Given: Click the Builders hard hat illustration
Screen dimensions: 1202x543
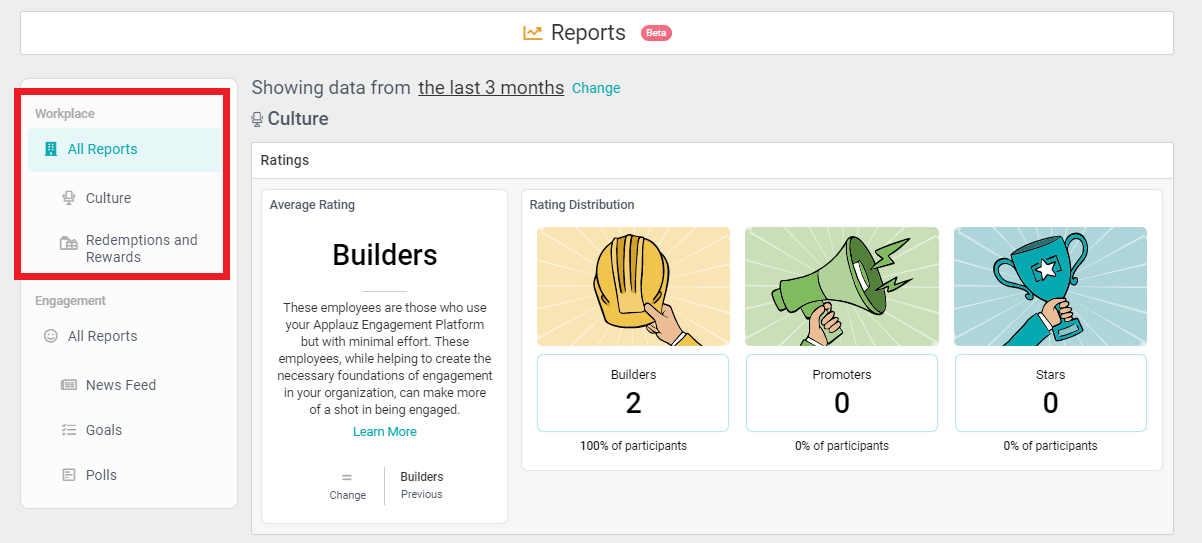Looking at the screenshot, I should click(633, 286).
